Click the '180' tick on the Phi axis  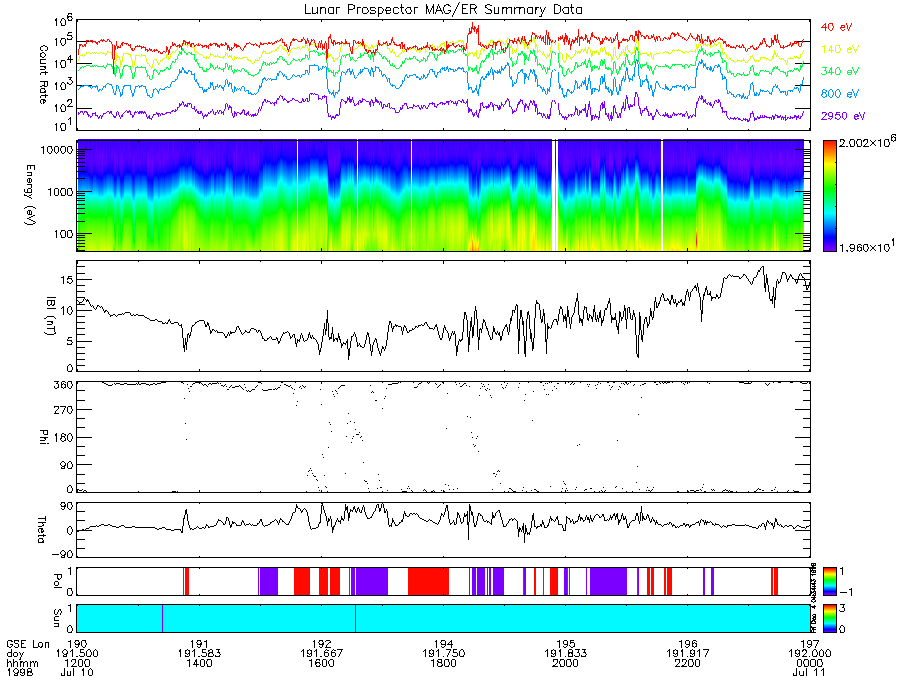coord(64,437)
